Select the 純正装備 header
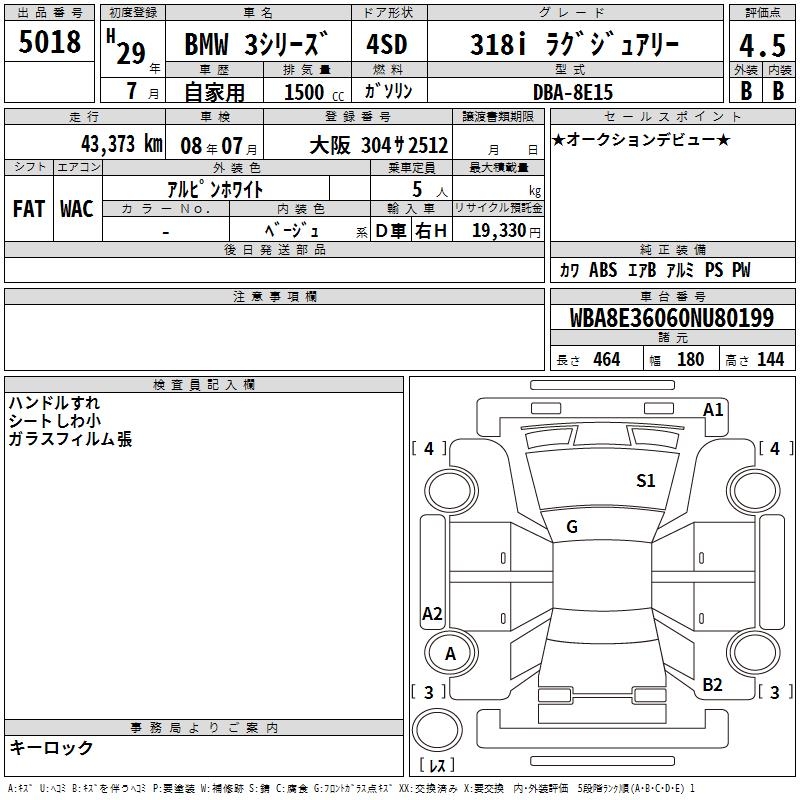Screen dimensions: 800x800 [x=672, y=249]
